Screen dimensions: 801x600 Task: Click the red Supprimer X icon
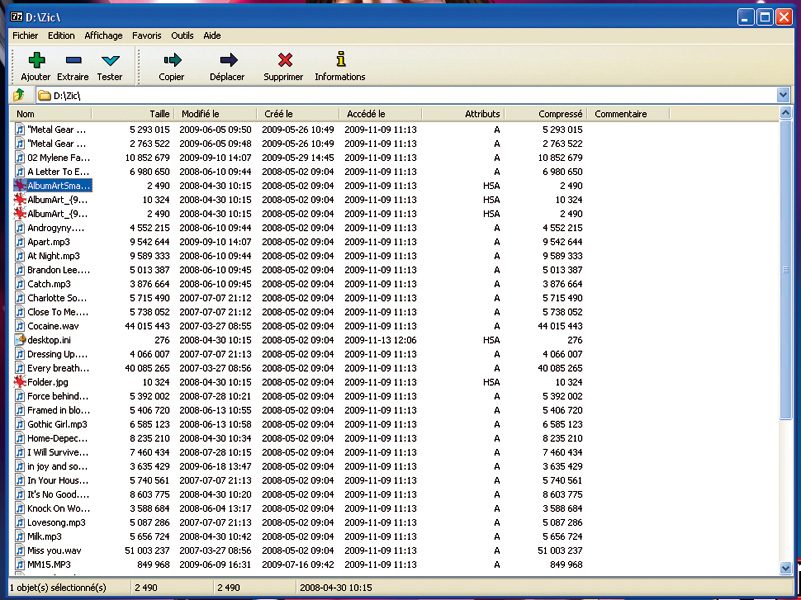point(284,61)
